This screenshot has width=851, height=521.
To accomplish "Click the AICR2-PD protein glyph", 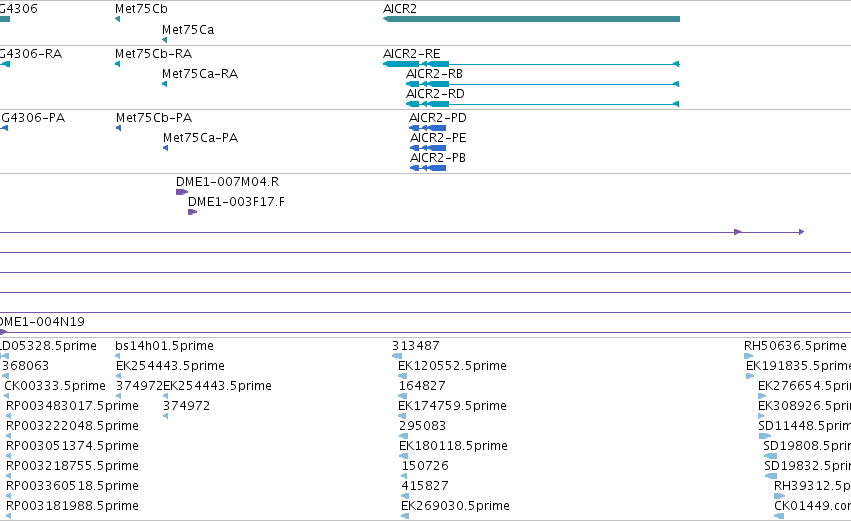I will [428, 128].
